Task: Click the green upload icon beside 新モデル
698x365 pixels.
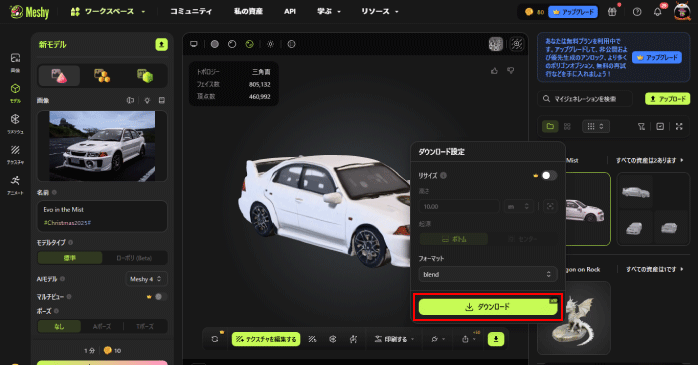Action: [161, 45]
